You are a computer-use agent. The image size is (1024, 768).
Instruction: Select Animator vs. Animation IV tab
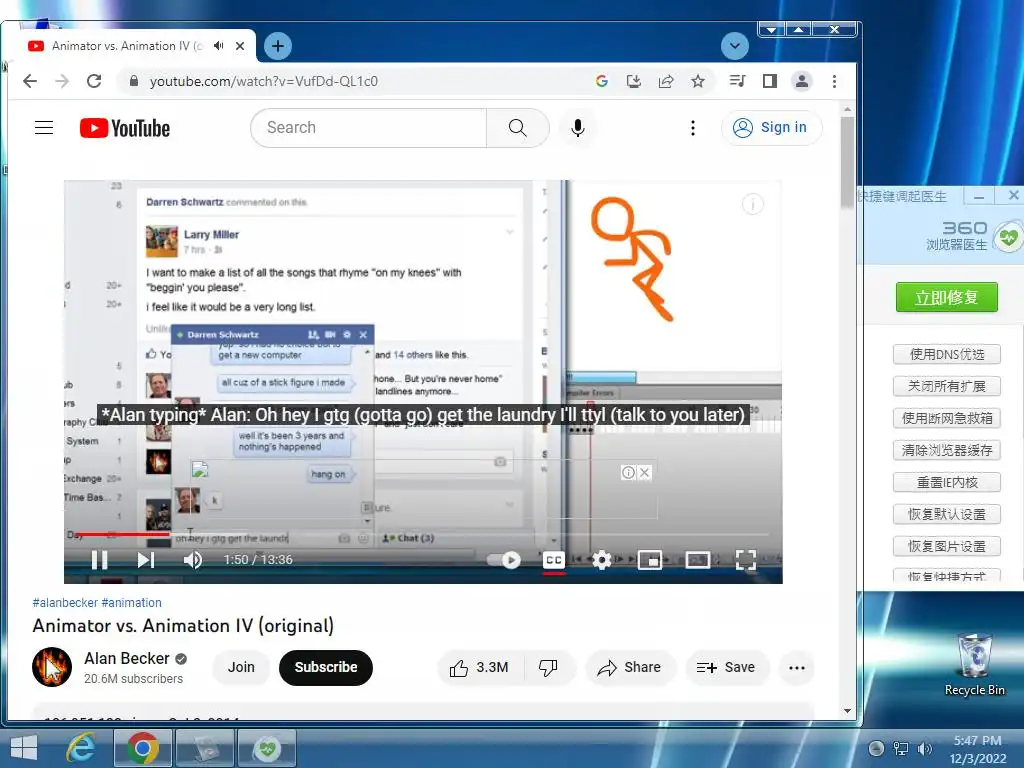[127, 46]
